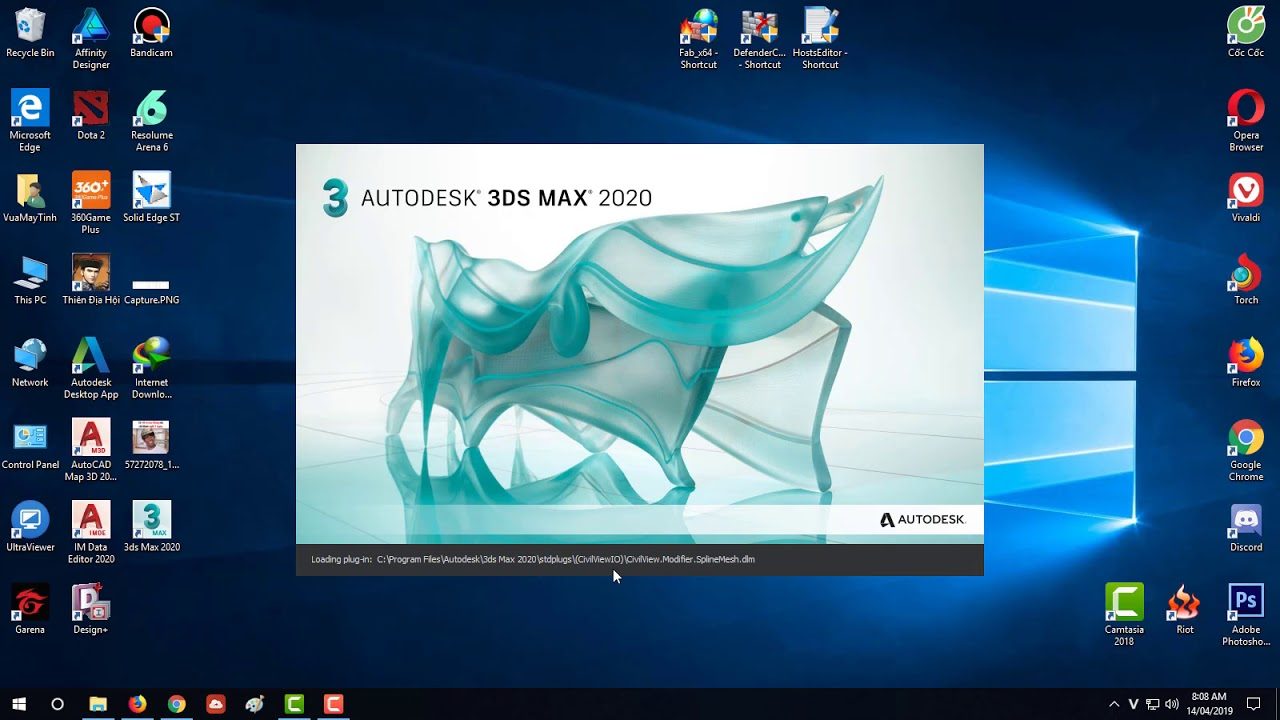Open the Opera Browser desktop icon
Image resolution: width=1280 pixels, height=720 pixels.
pyautogui.click(x=1246, y=121)
